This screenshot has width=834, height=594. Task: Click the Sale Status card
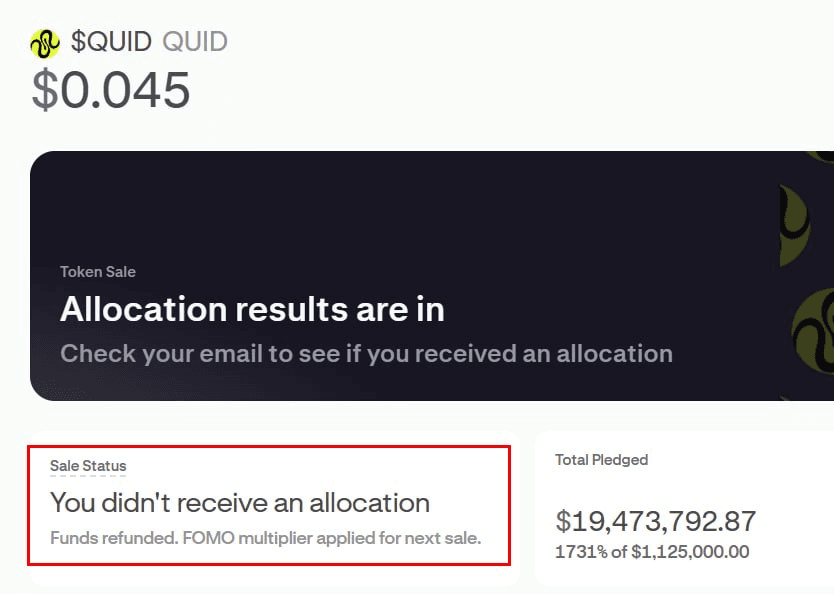pos(269,505)
